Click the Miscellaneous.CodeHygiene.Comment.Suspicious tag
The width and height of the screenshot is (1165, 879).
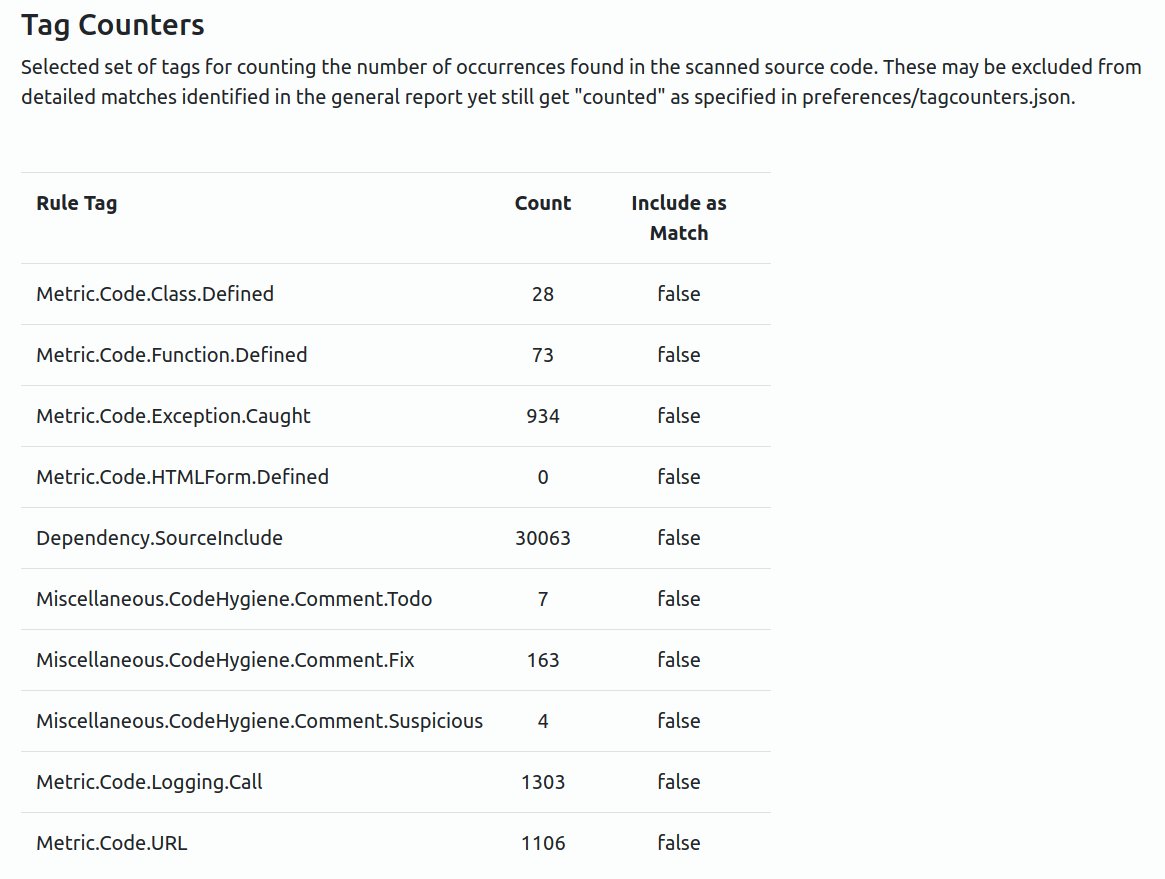[x=259, y=721]
